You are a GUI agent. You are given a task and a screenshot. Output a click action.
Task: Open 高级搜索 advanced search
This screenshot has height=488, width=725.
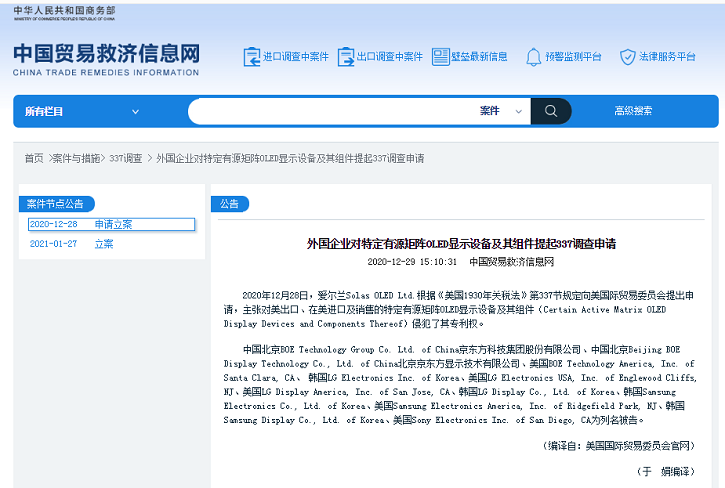pos(633,111)
